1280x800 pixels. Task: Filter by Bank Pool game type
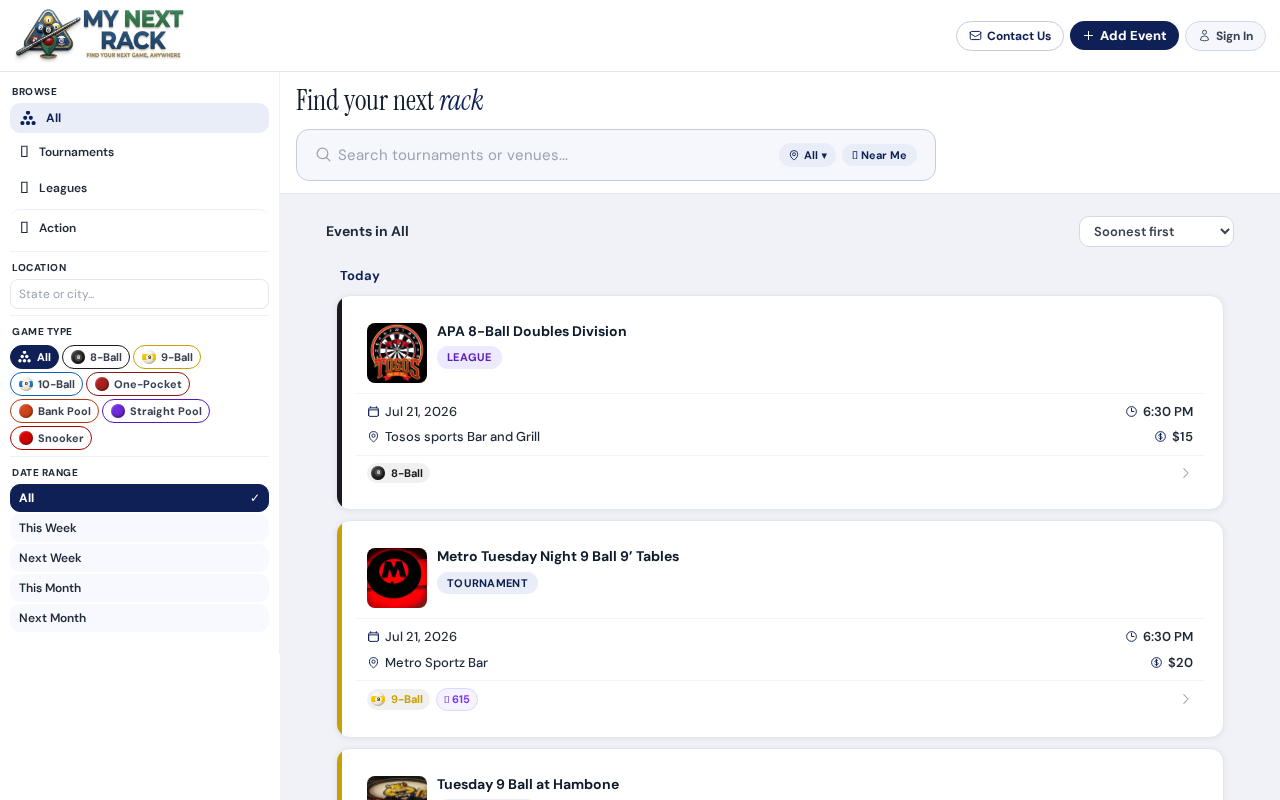pos(54,411)
